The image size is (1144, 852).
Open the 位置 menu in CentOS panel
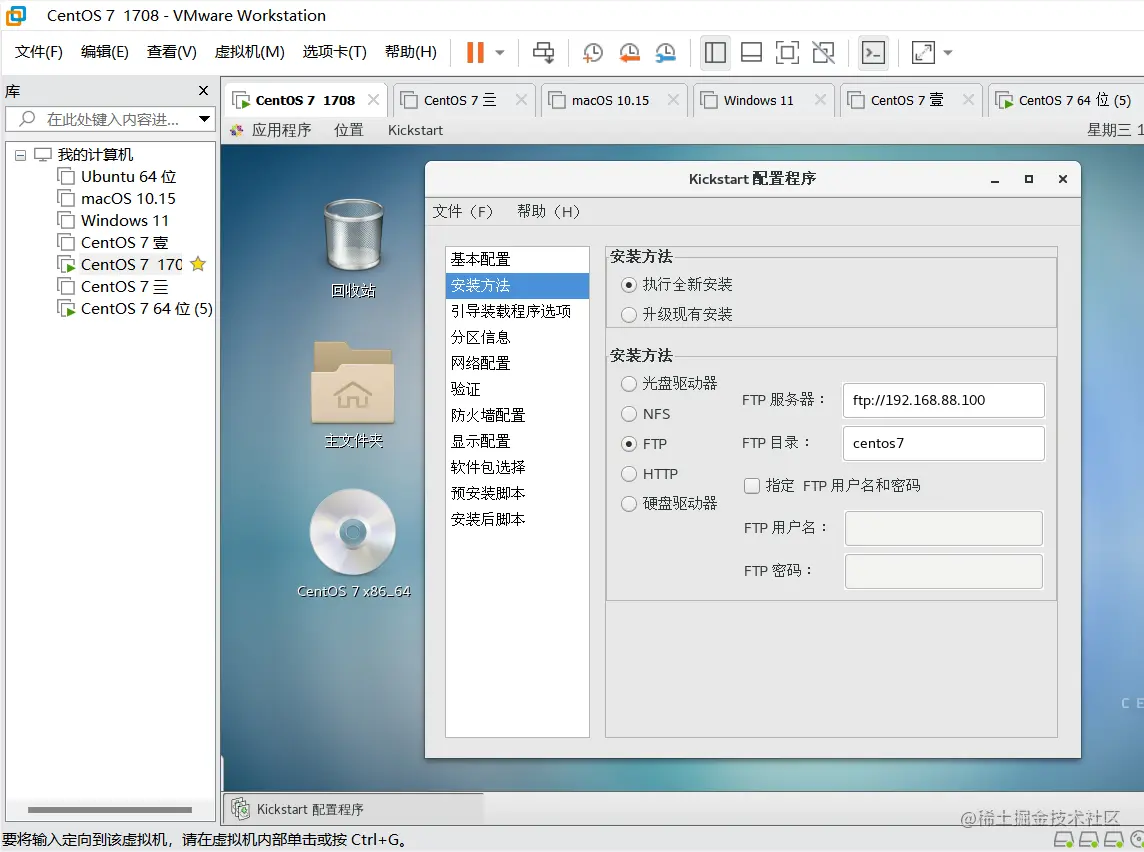tap(349, 130)
